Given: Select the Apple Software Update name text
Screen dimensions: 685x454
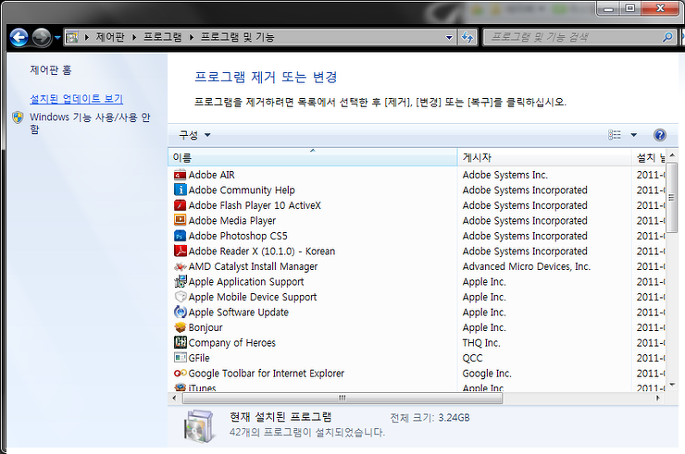Looking at the screenshot, I should [239, 312].
